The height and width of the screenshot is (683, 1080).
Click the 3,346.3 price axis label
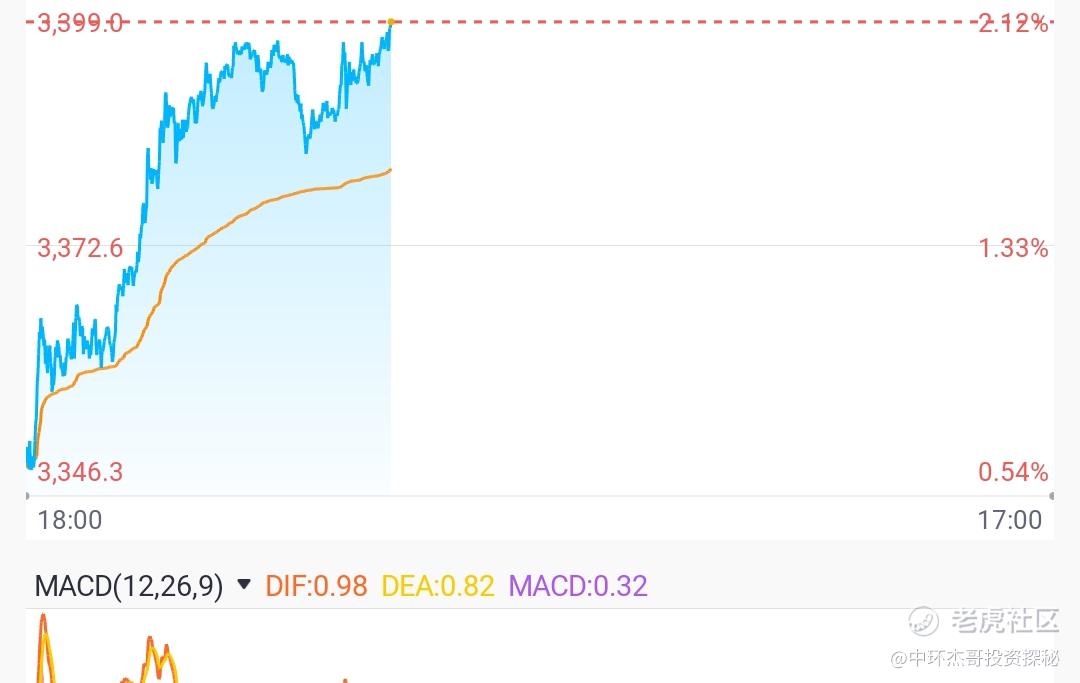coord(80,472)
